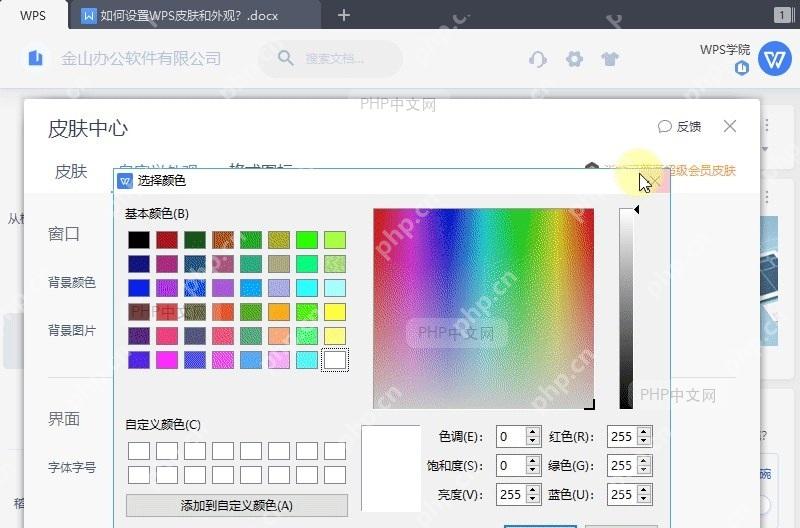Decrease the 亮度 brightness value
The width and height of the screenshot is (800, 528).
coord(533,500)
